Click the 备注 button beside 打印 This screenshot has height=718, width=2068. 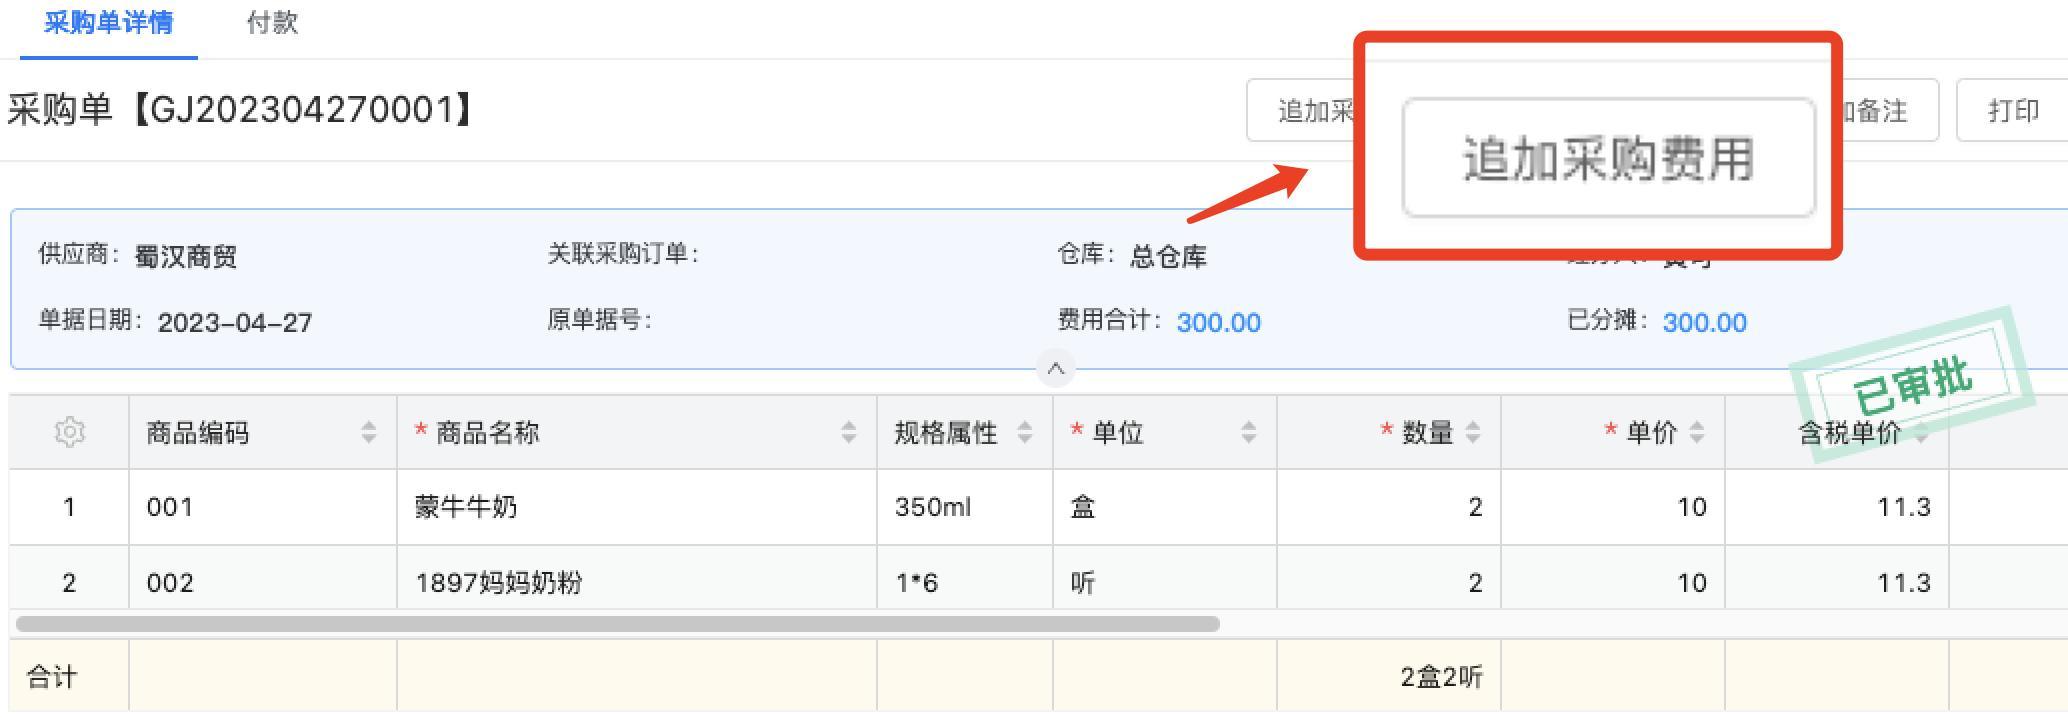pos(1885,110)
